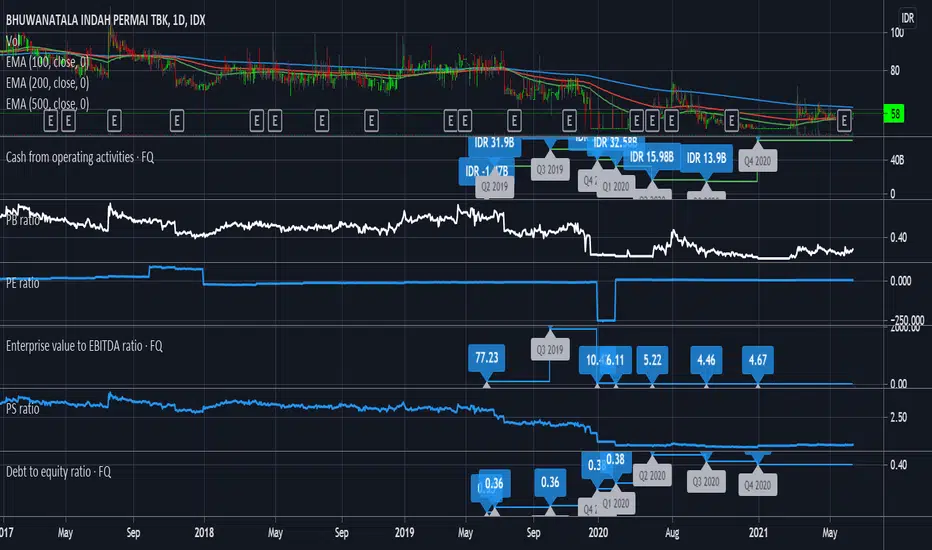Click the 100 level on the price axis
This screenshot has width=932, height=550.
897,33
